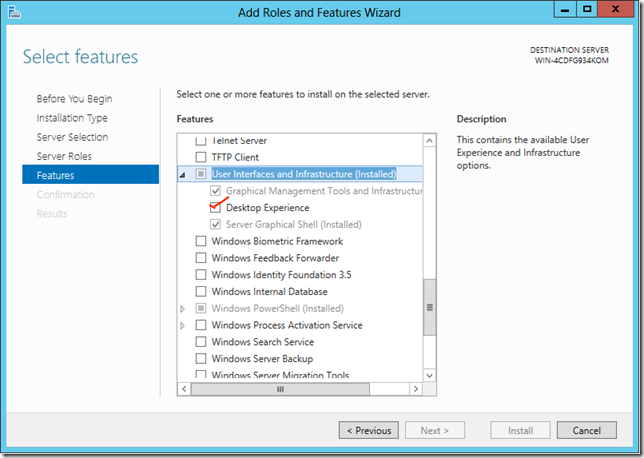The height and width of the screenshot is (458, 644).
Task: Click Server Graphical Shell (Installed) row
Action: pos(294,225)
